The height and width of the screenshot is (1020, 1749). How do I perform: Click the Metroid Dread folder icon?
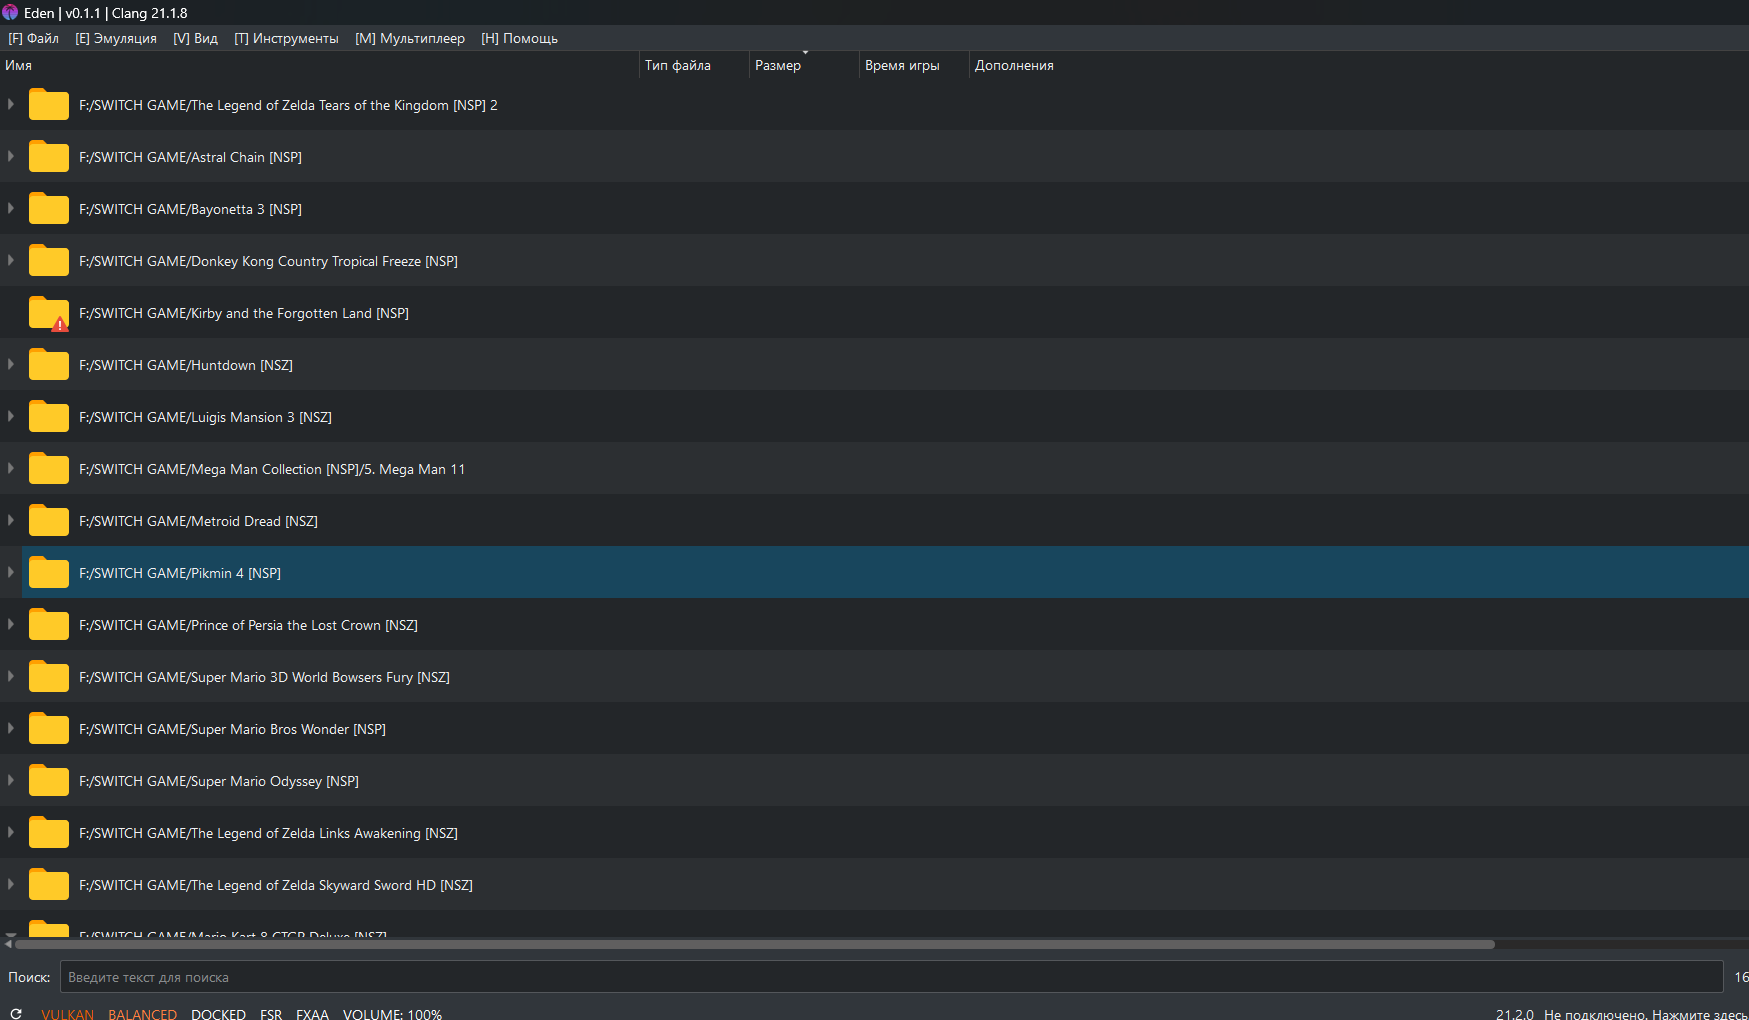[48, 521]
